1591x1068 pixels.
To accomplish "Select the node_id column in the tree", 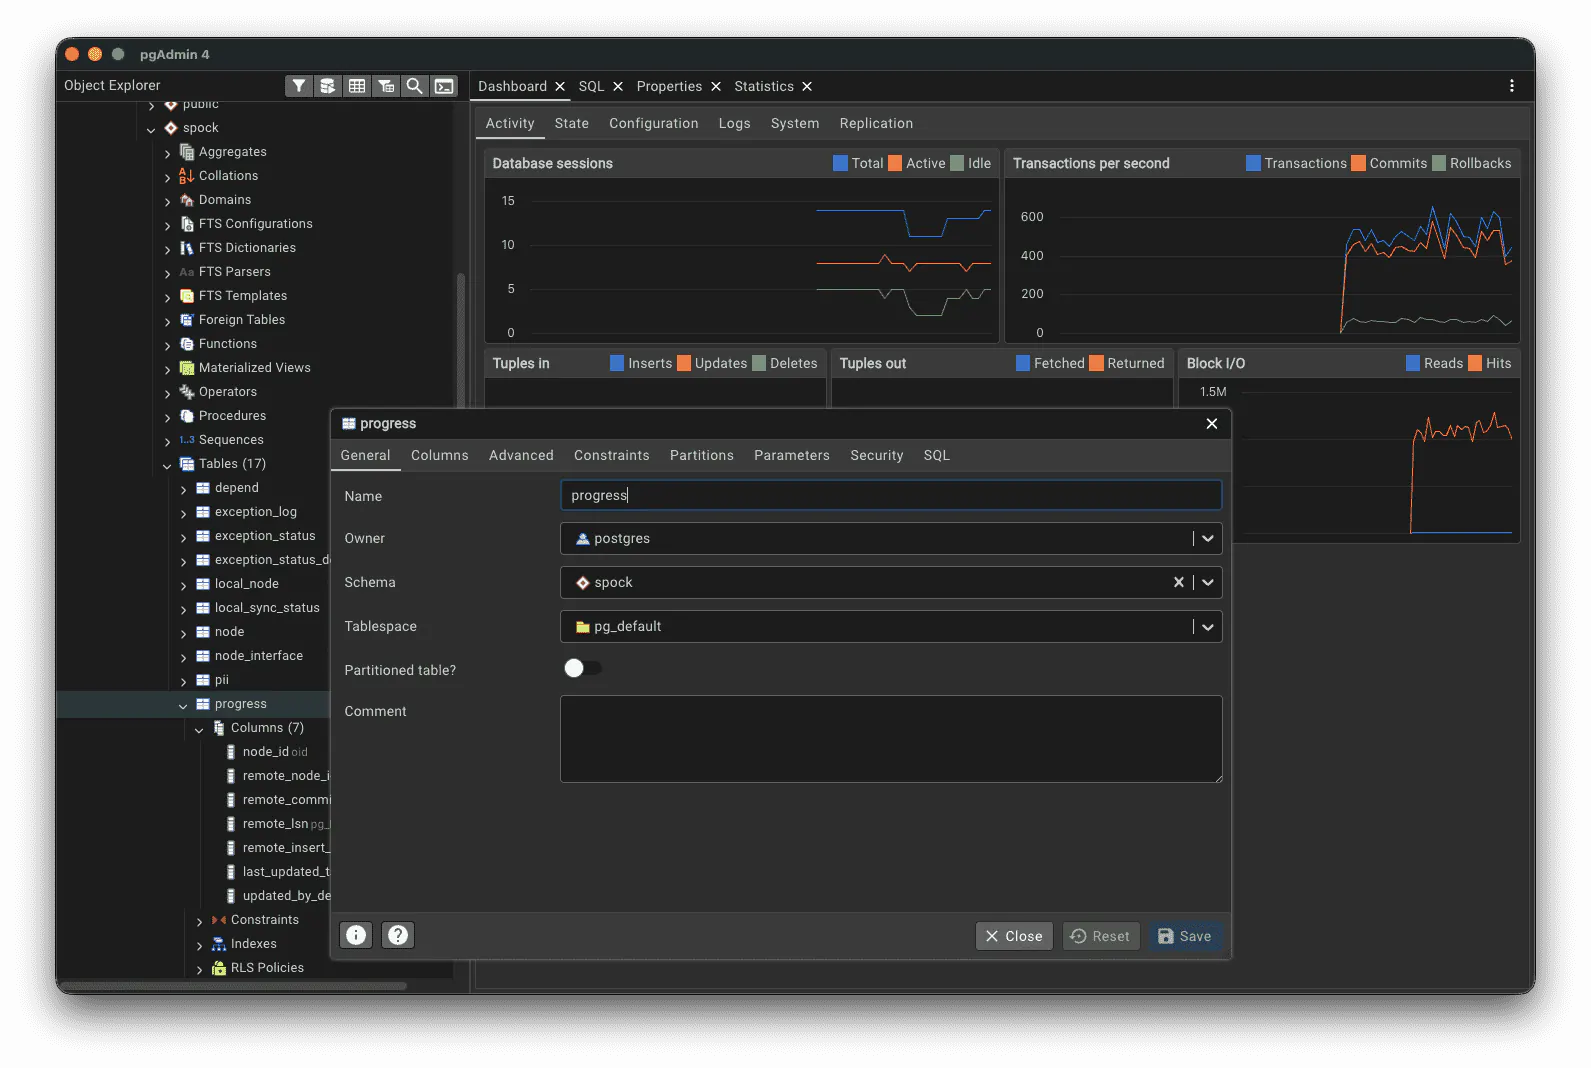I will [x=265, y=752].
